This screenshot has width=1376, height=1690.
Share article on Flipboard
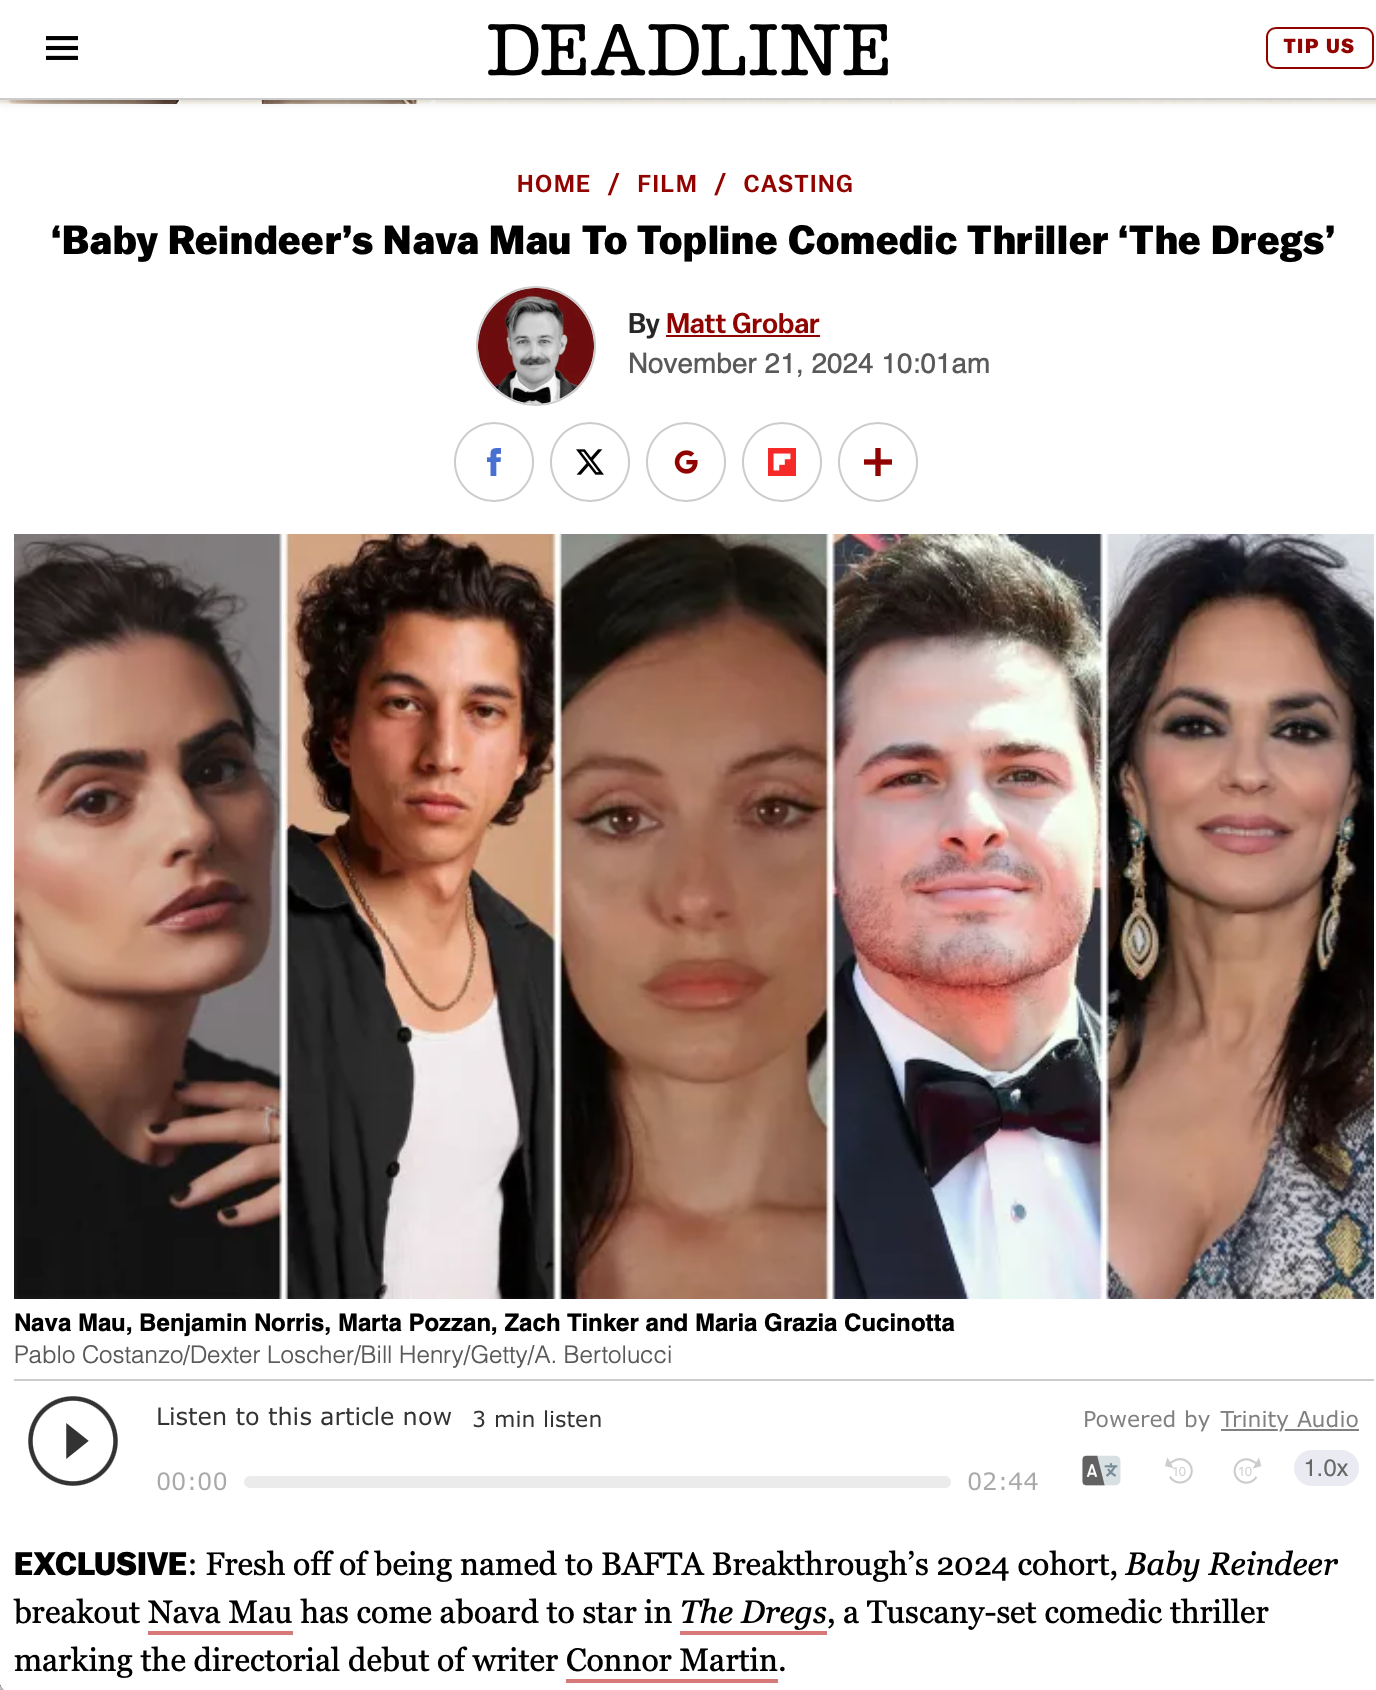782,462
